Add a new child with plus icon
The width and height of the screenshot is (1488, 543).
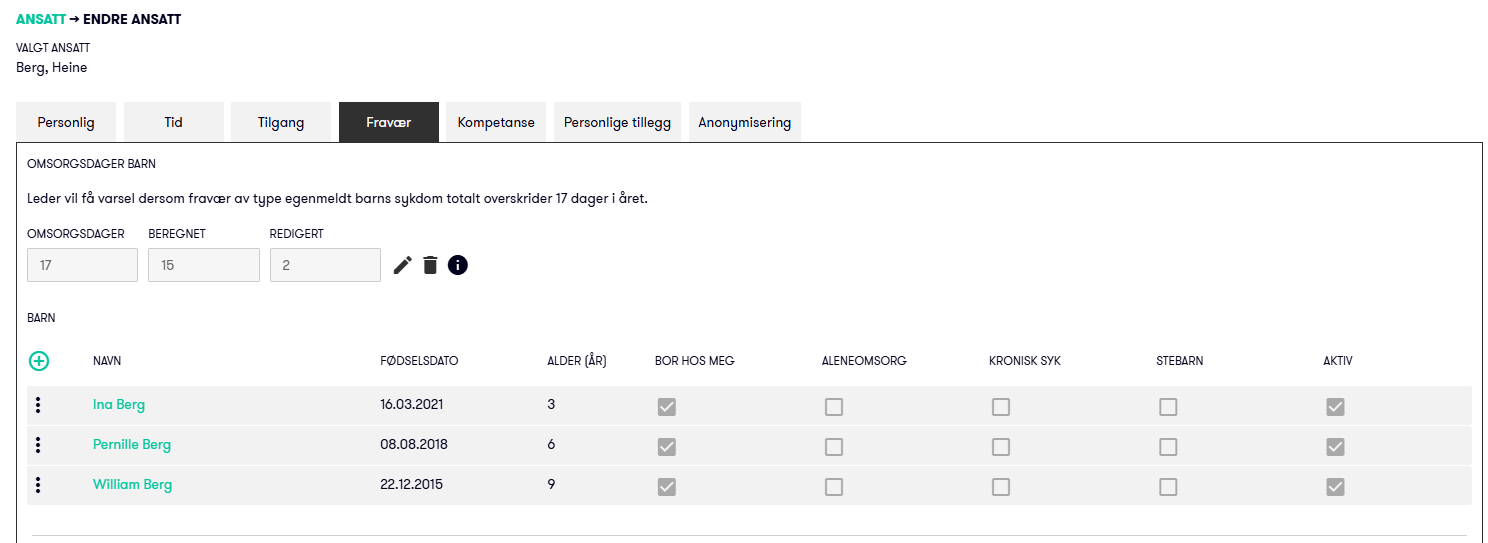39,361
